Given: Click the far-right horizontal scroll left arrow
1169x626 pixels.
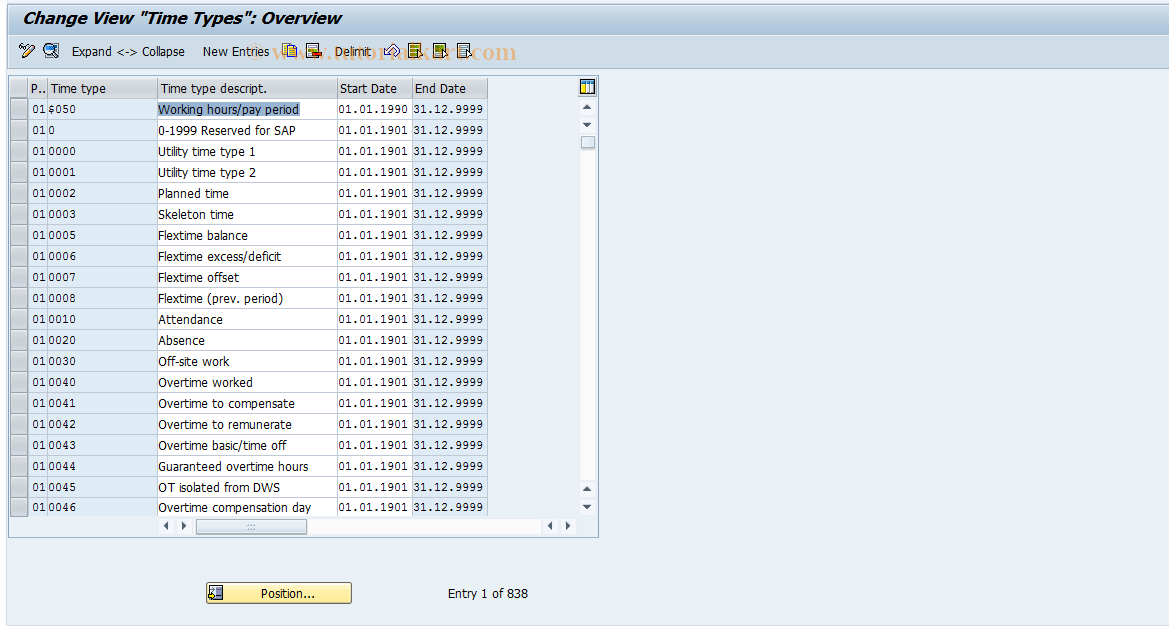Looking at the screenshot, I should coord(550,526).
